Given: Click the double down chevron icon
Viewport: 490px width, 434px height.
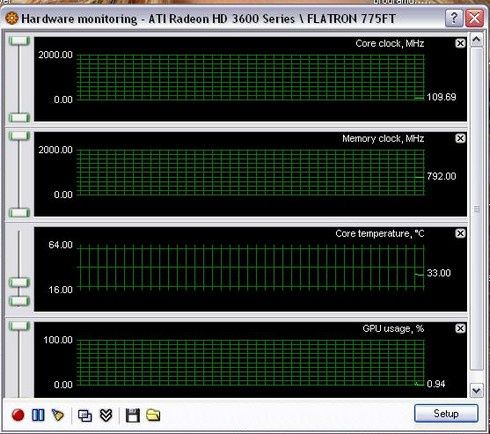Looking at the screenshot, I should [106, 415].
